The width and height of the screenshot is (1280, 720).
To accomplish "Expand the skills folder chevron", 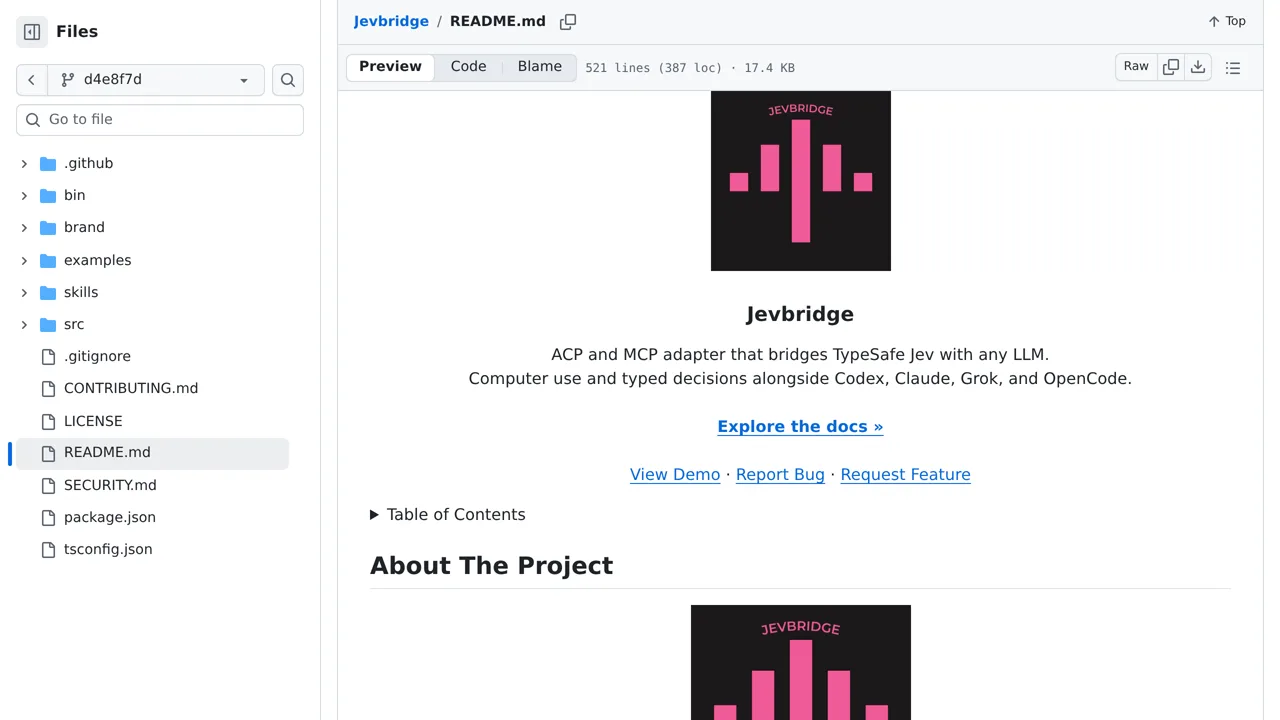I will click(24, 292).
